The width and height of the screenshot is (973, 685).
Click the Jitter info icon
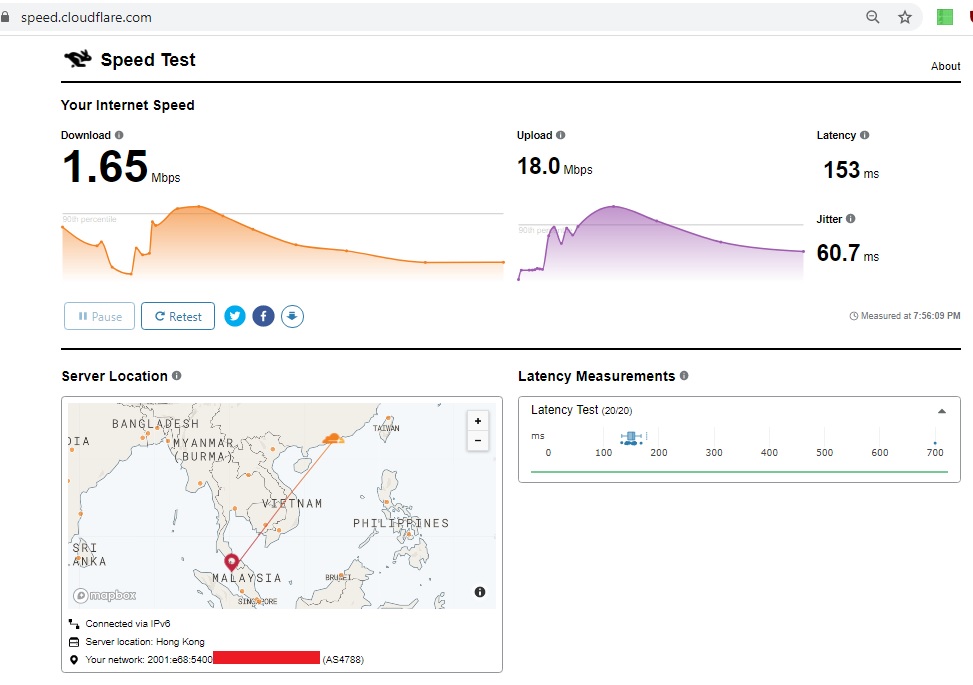[x=850, y=218]
